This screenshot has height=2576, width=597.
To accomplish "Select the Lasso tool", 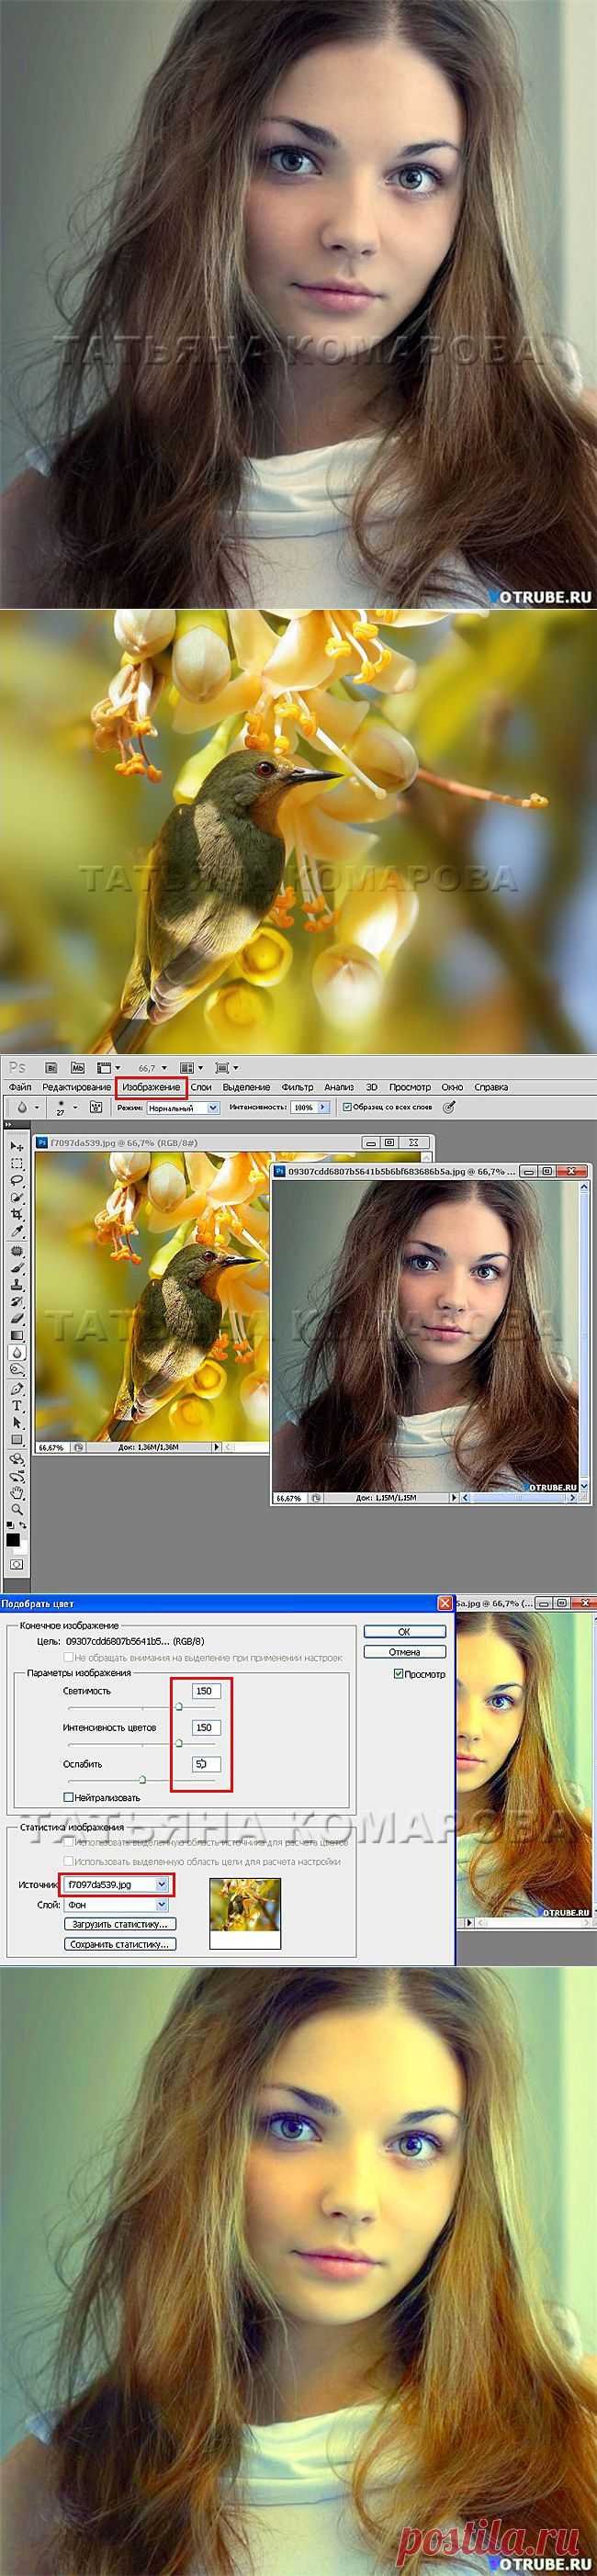I will pyautogui.click(x=17, y=1180).
